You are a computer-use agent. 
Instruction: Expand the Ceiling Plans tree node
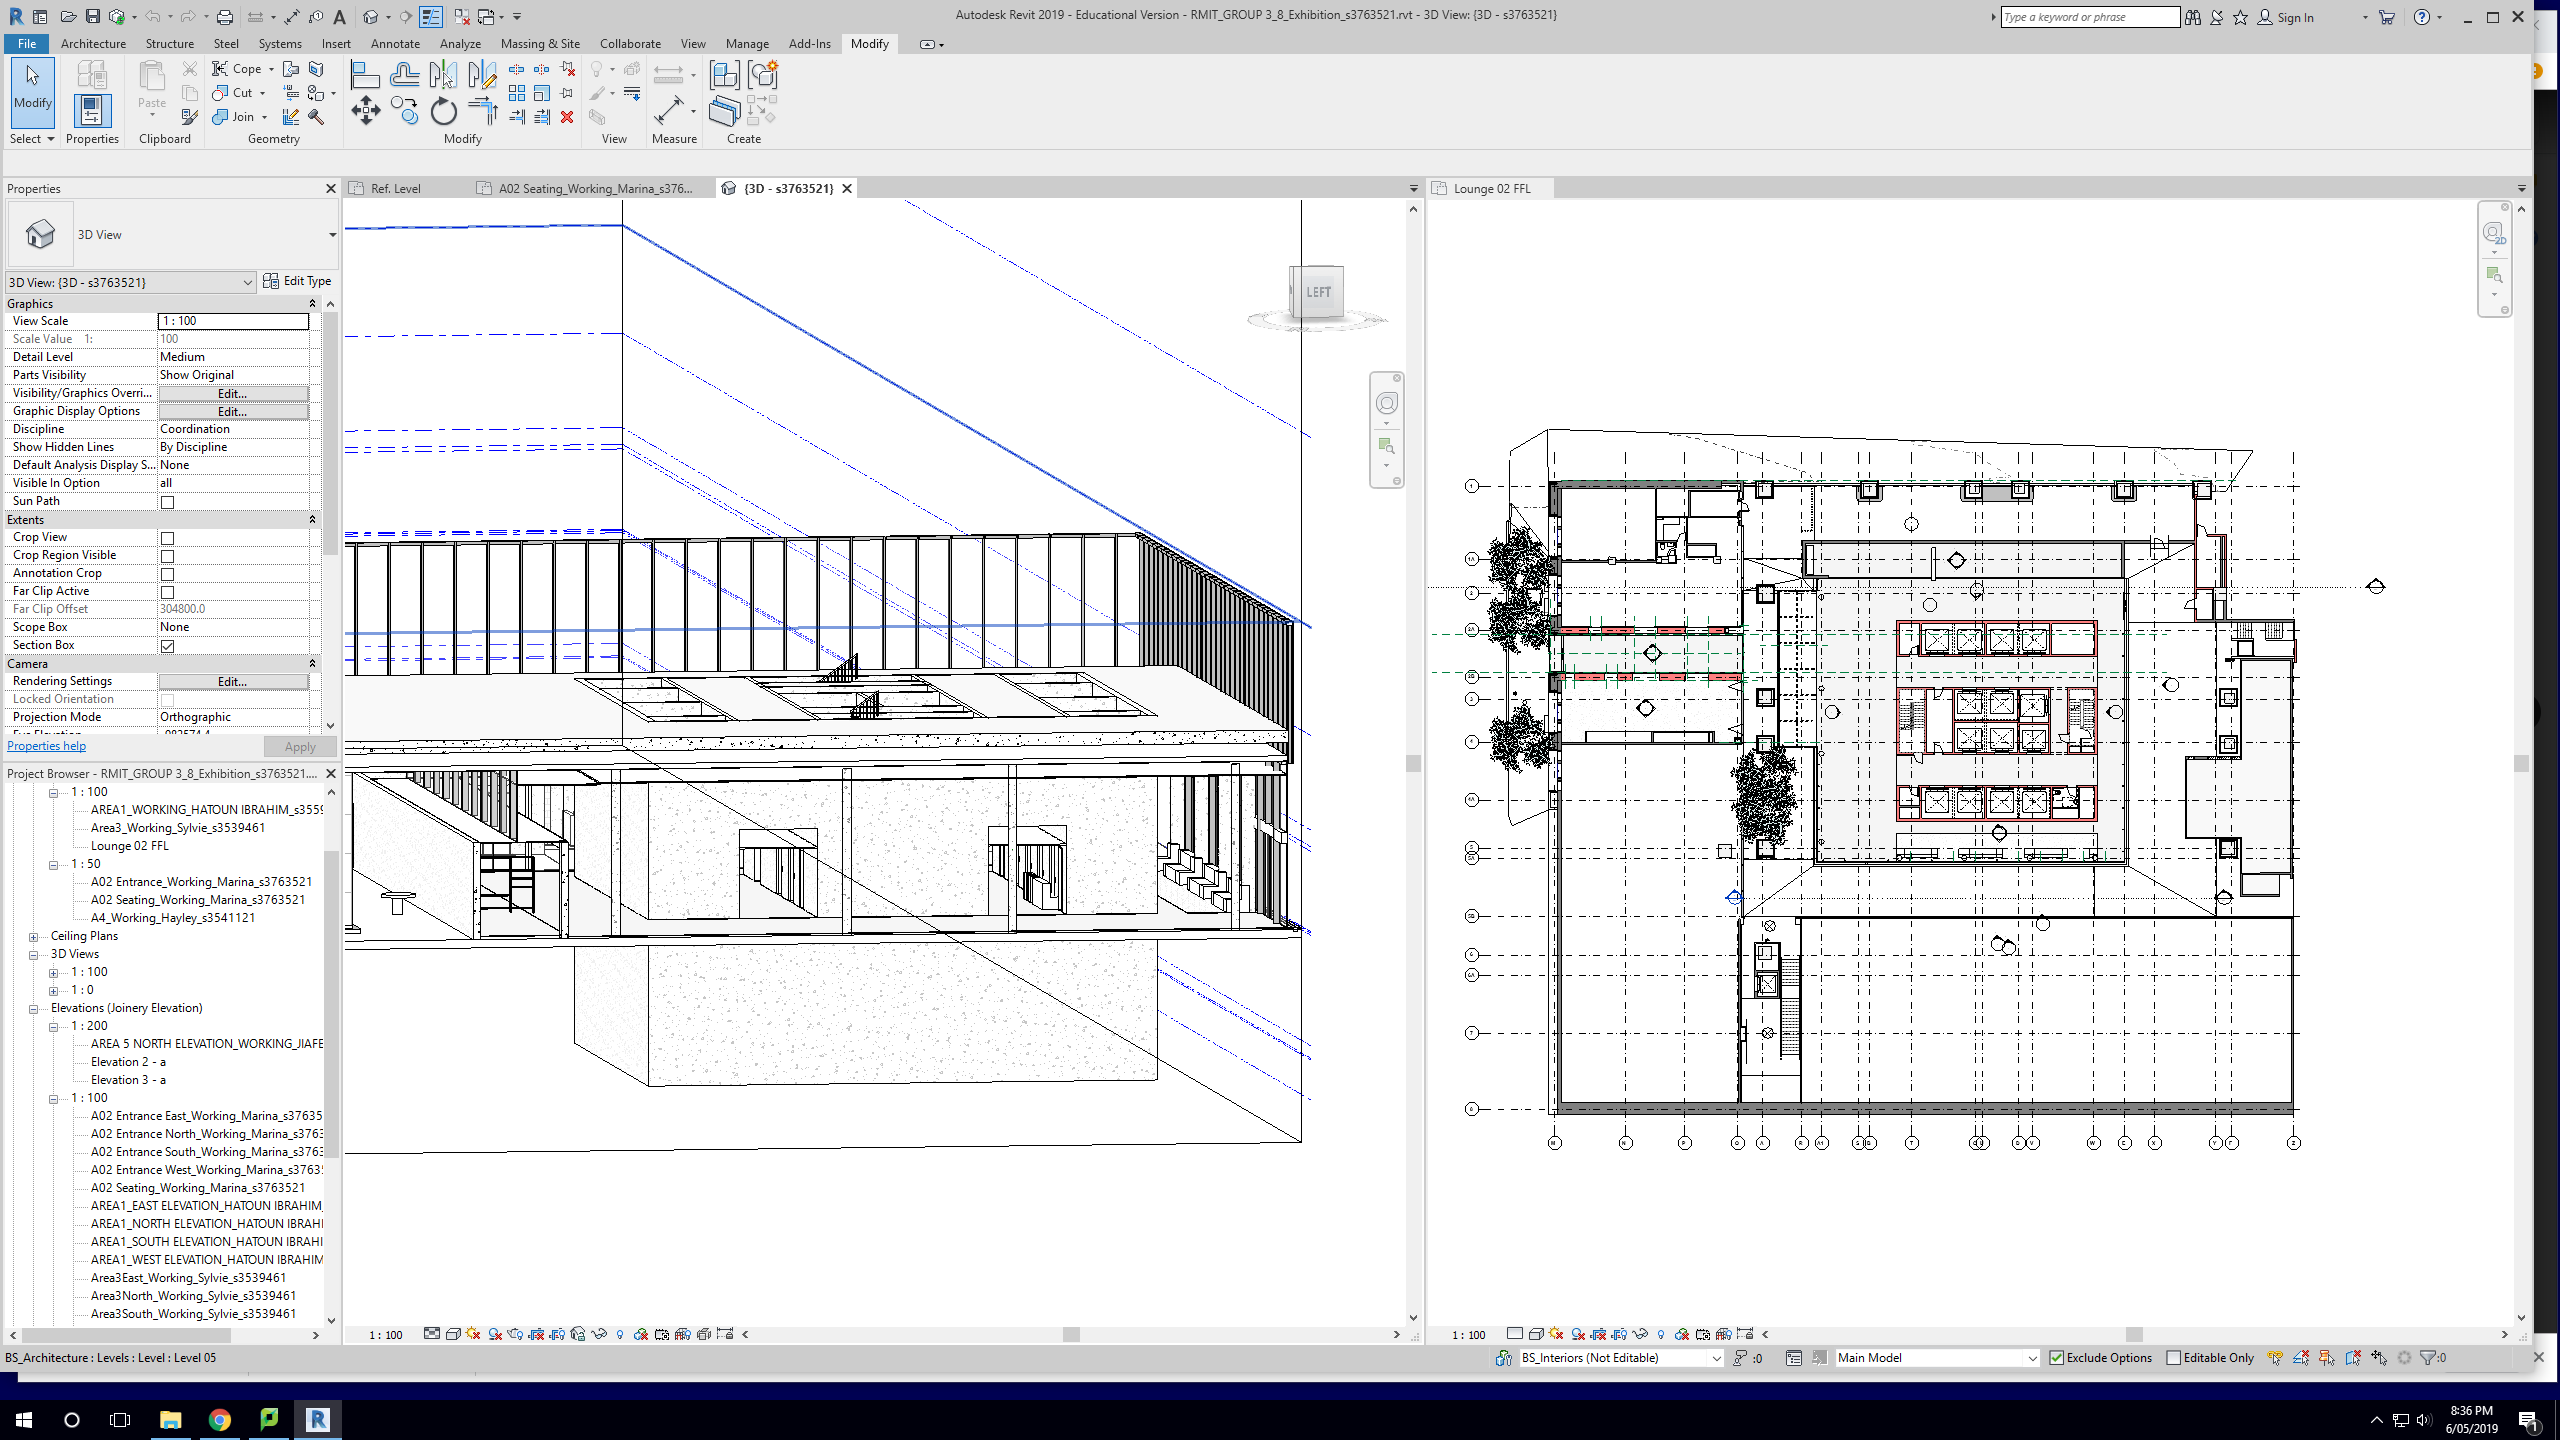coord(34,937)
